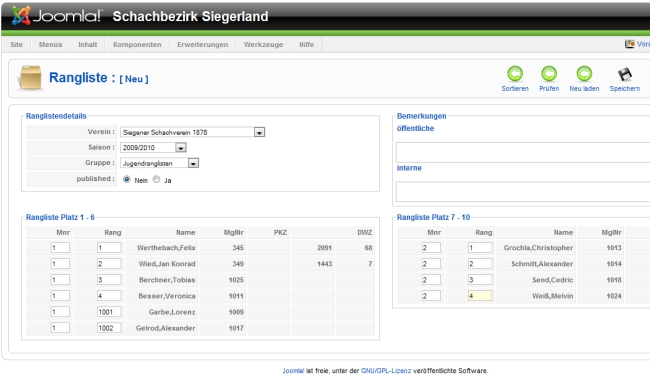This screenshot has width=650, height=375.
Task: Click MglNr 1013 for Grochla
Action: 614,248
